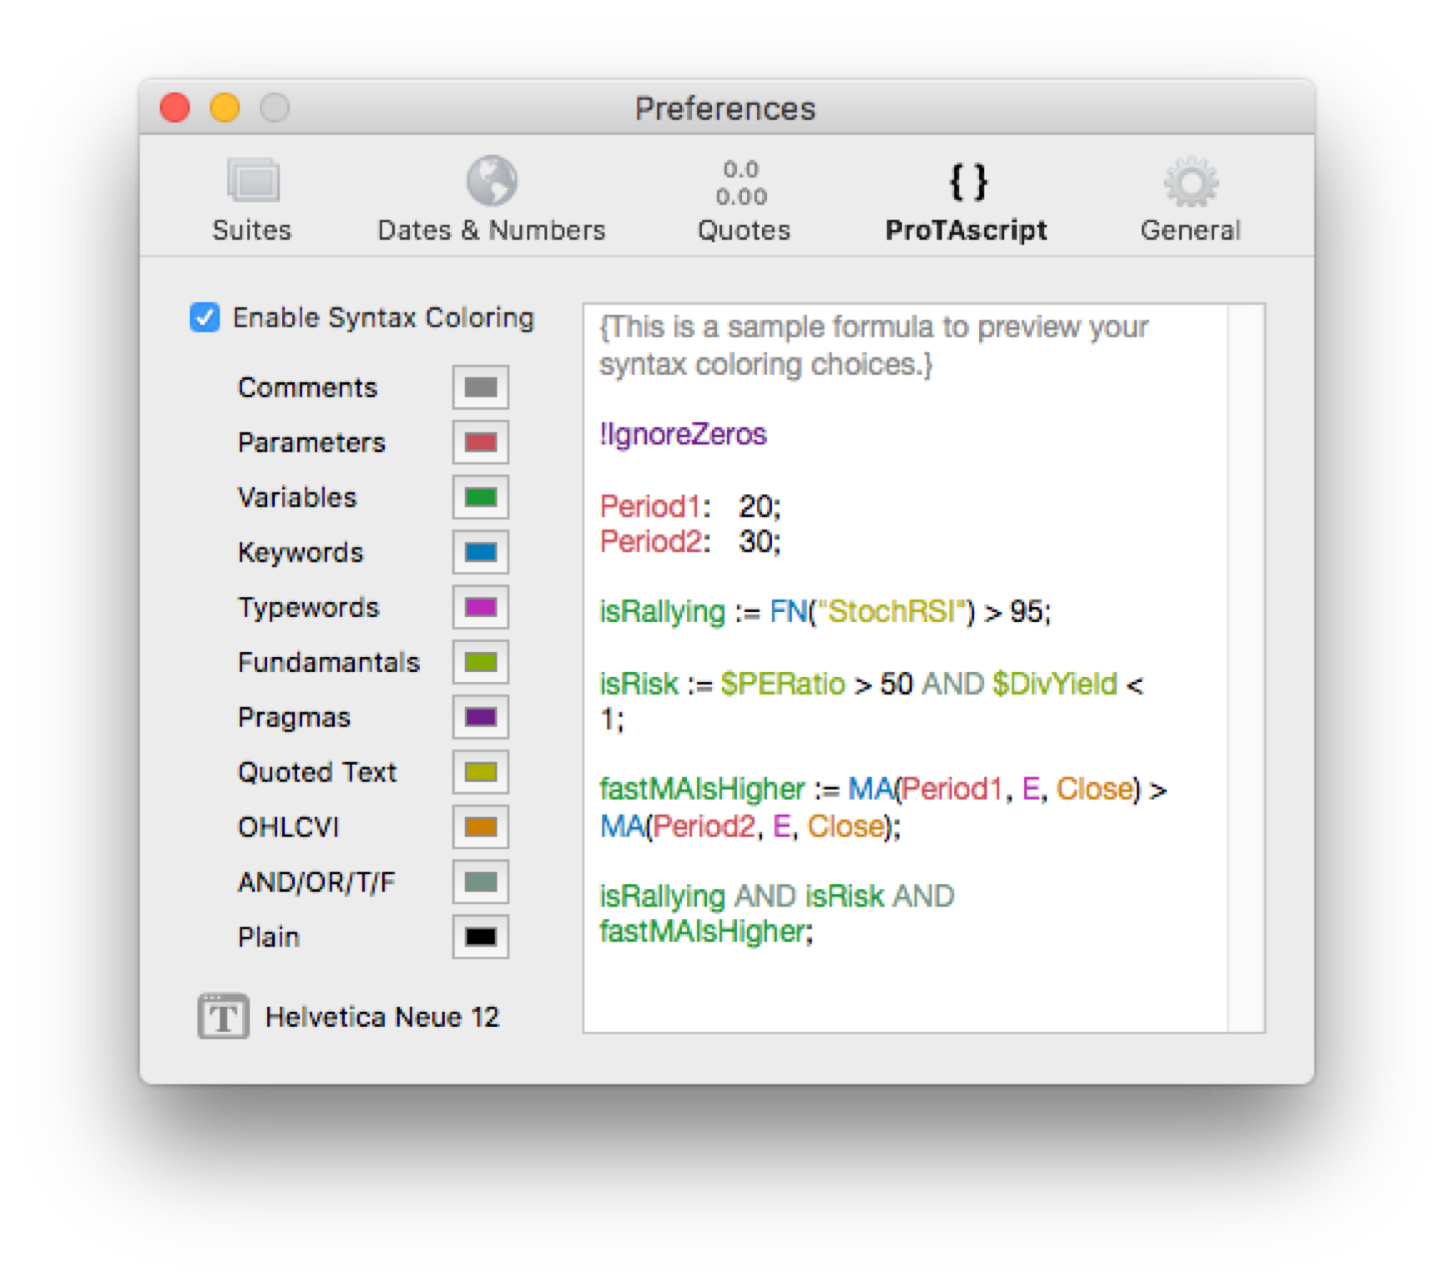Click the Suites stacked-panels icon

pos(252,180)
